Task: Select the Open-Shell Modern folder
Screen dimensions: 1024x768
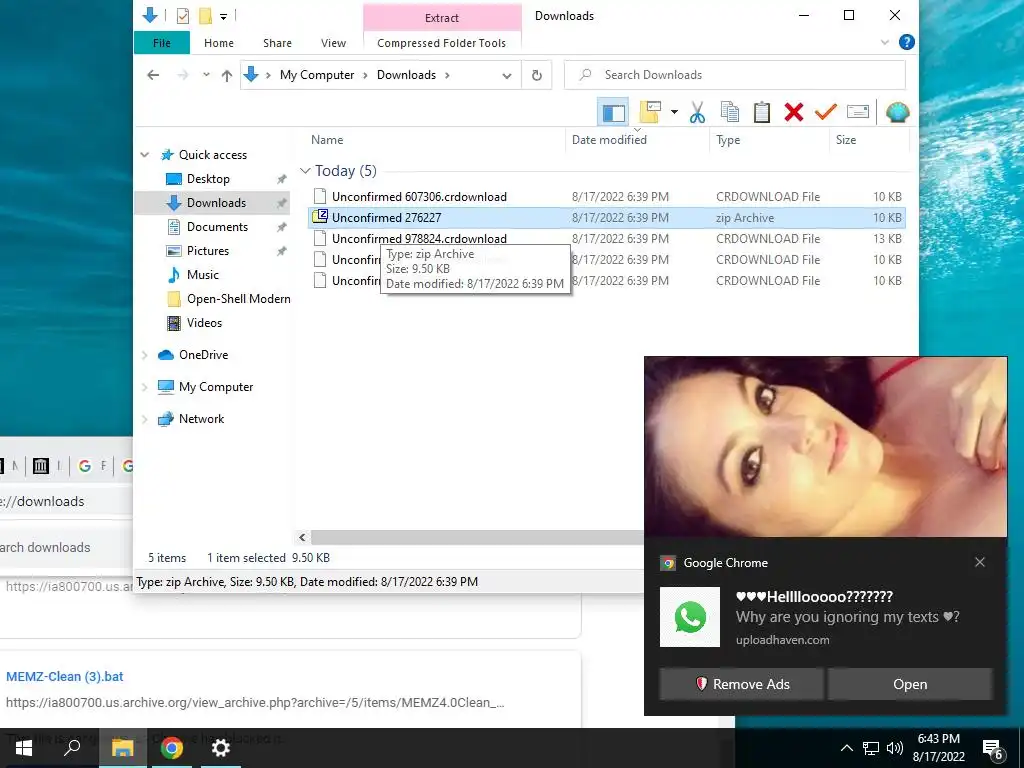Action: pyautogui.click(x=238, y=299)
